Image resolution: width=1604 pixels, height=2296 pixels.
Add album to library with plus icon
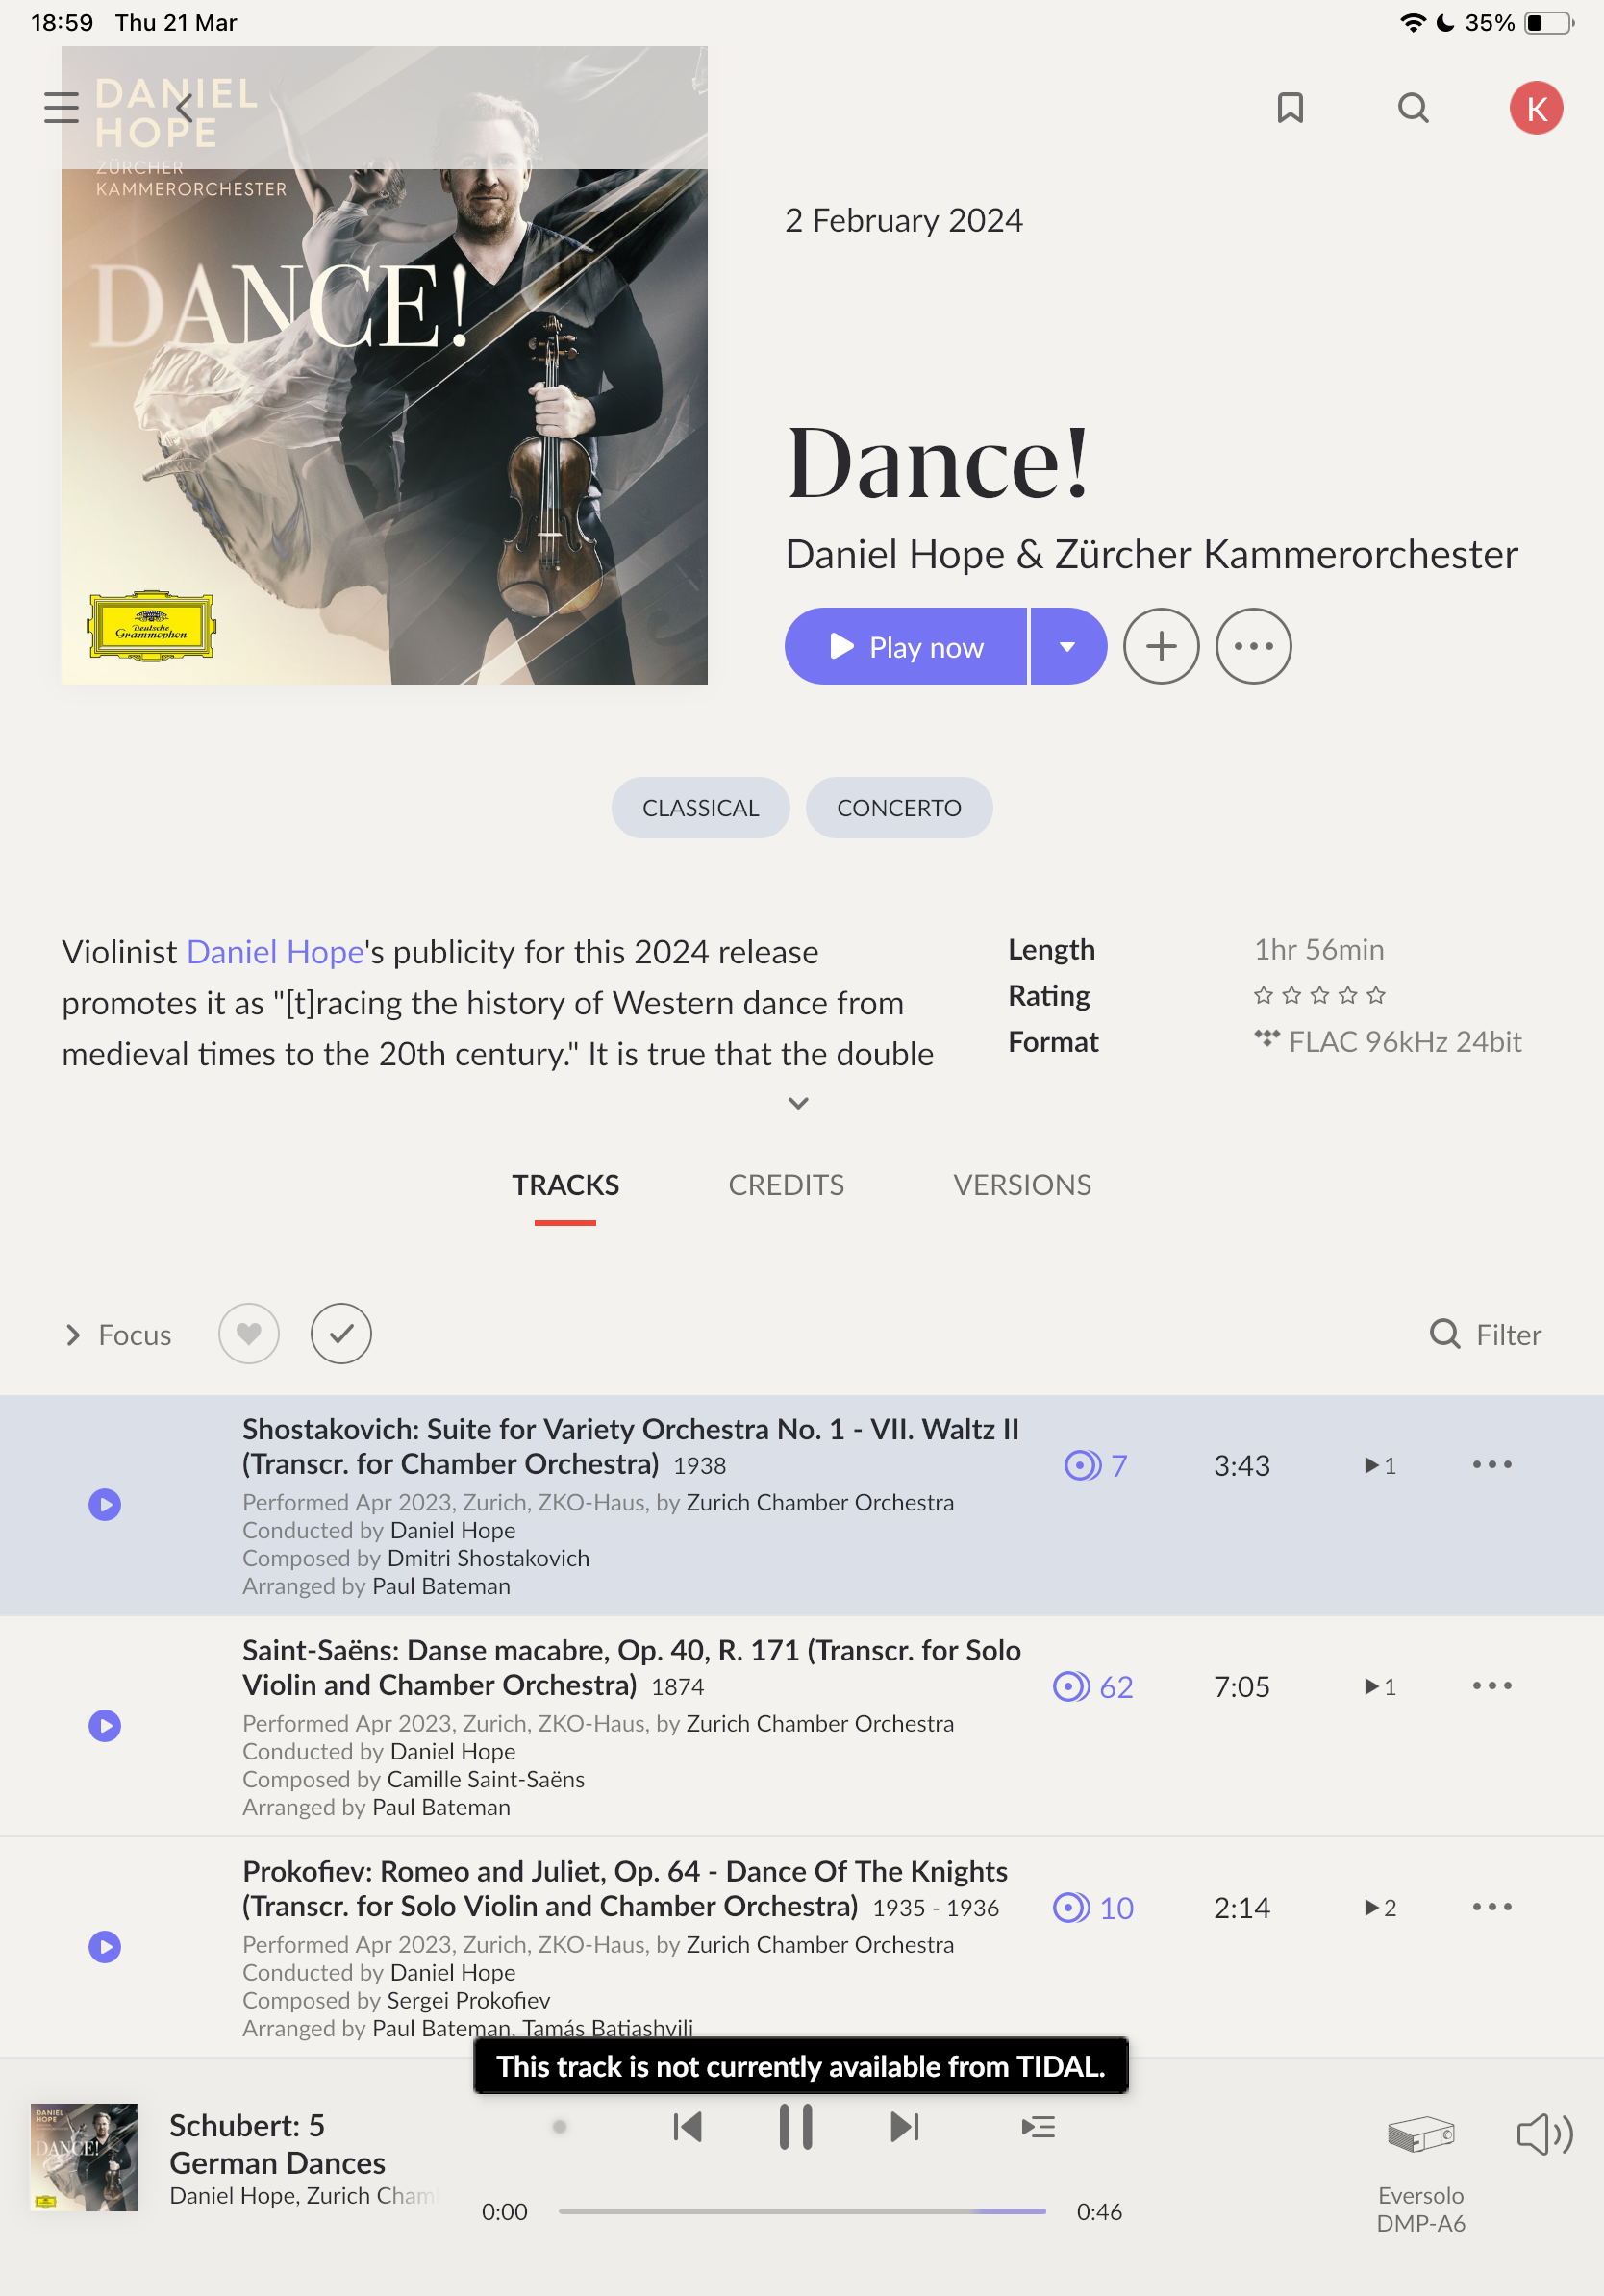pos(1161,646)
